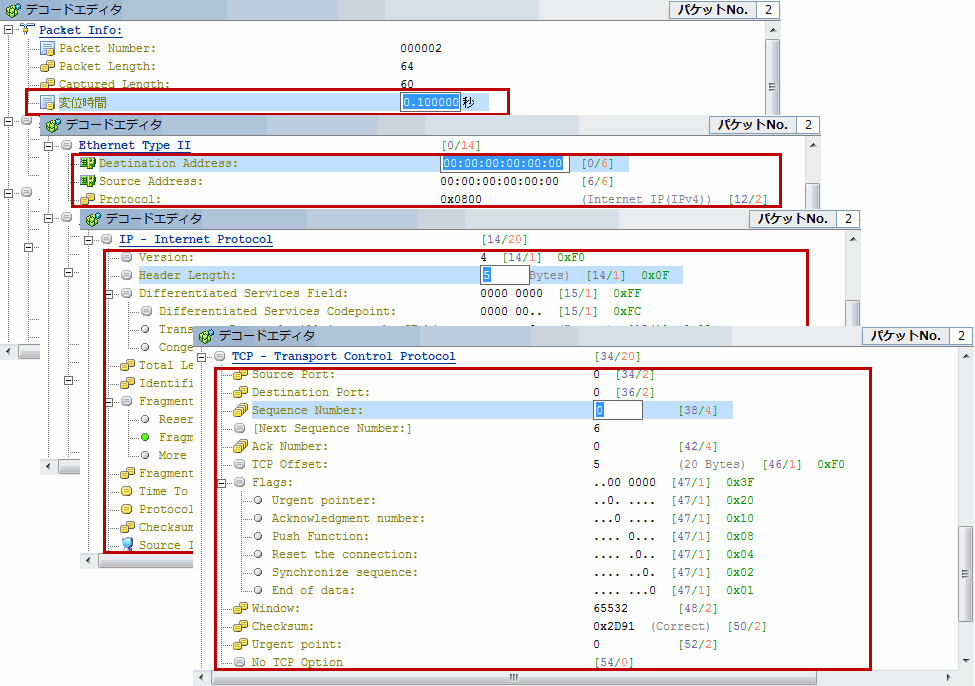Collapse the Ethernet Type II node
Viewport: 975px width, 686px height.
click(x=49, y=147)
